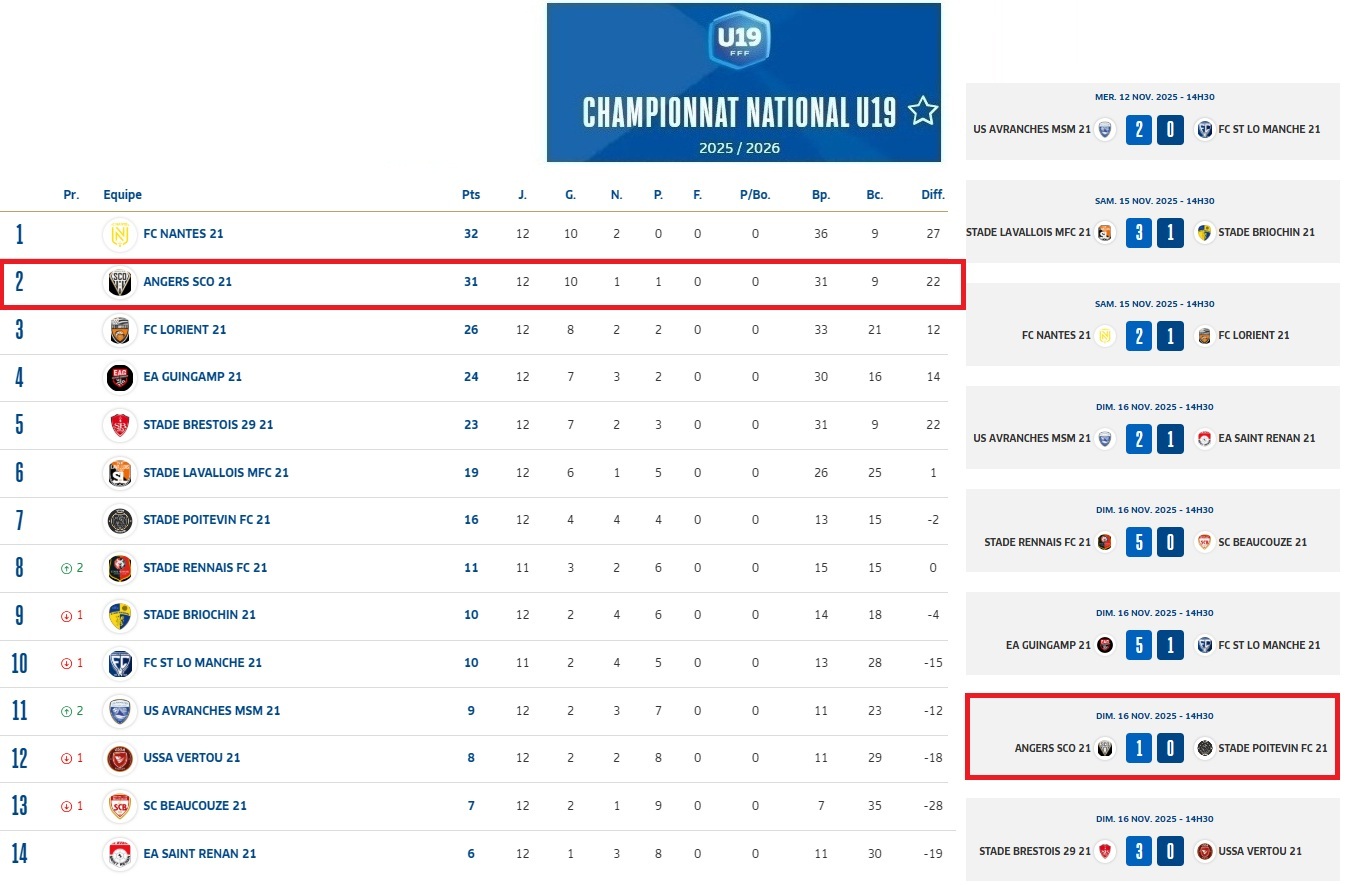Click the favorite star beside Championnat National U19
1348x885 pixels.
tap(922, 111)
